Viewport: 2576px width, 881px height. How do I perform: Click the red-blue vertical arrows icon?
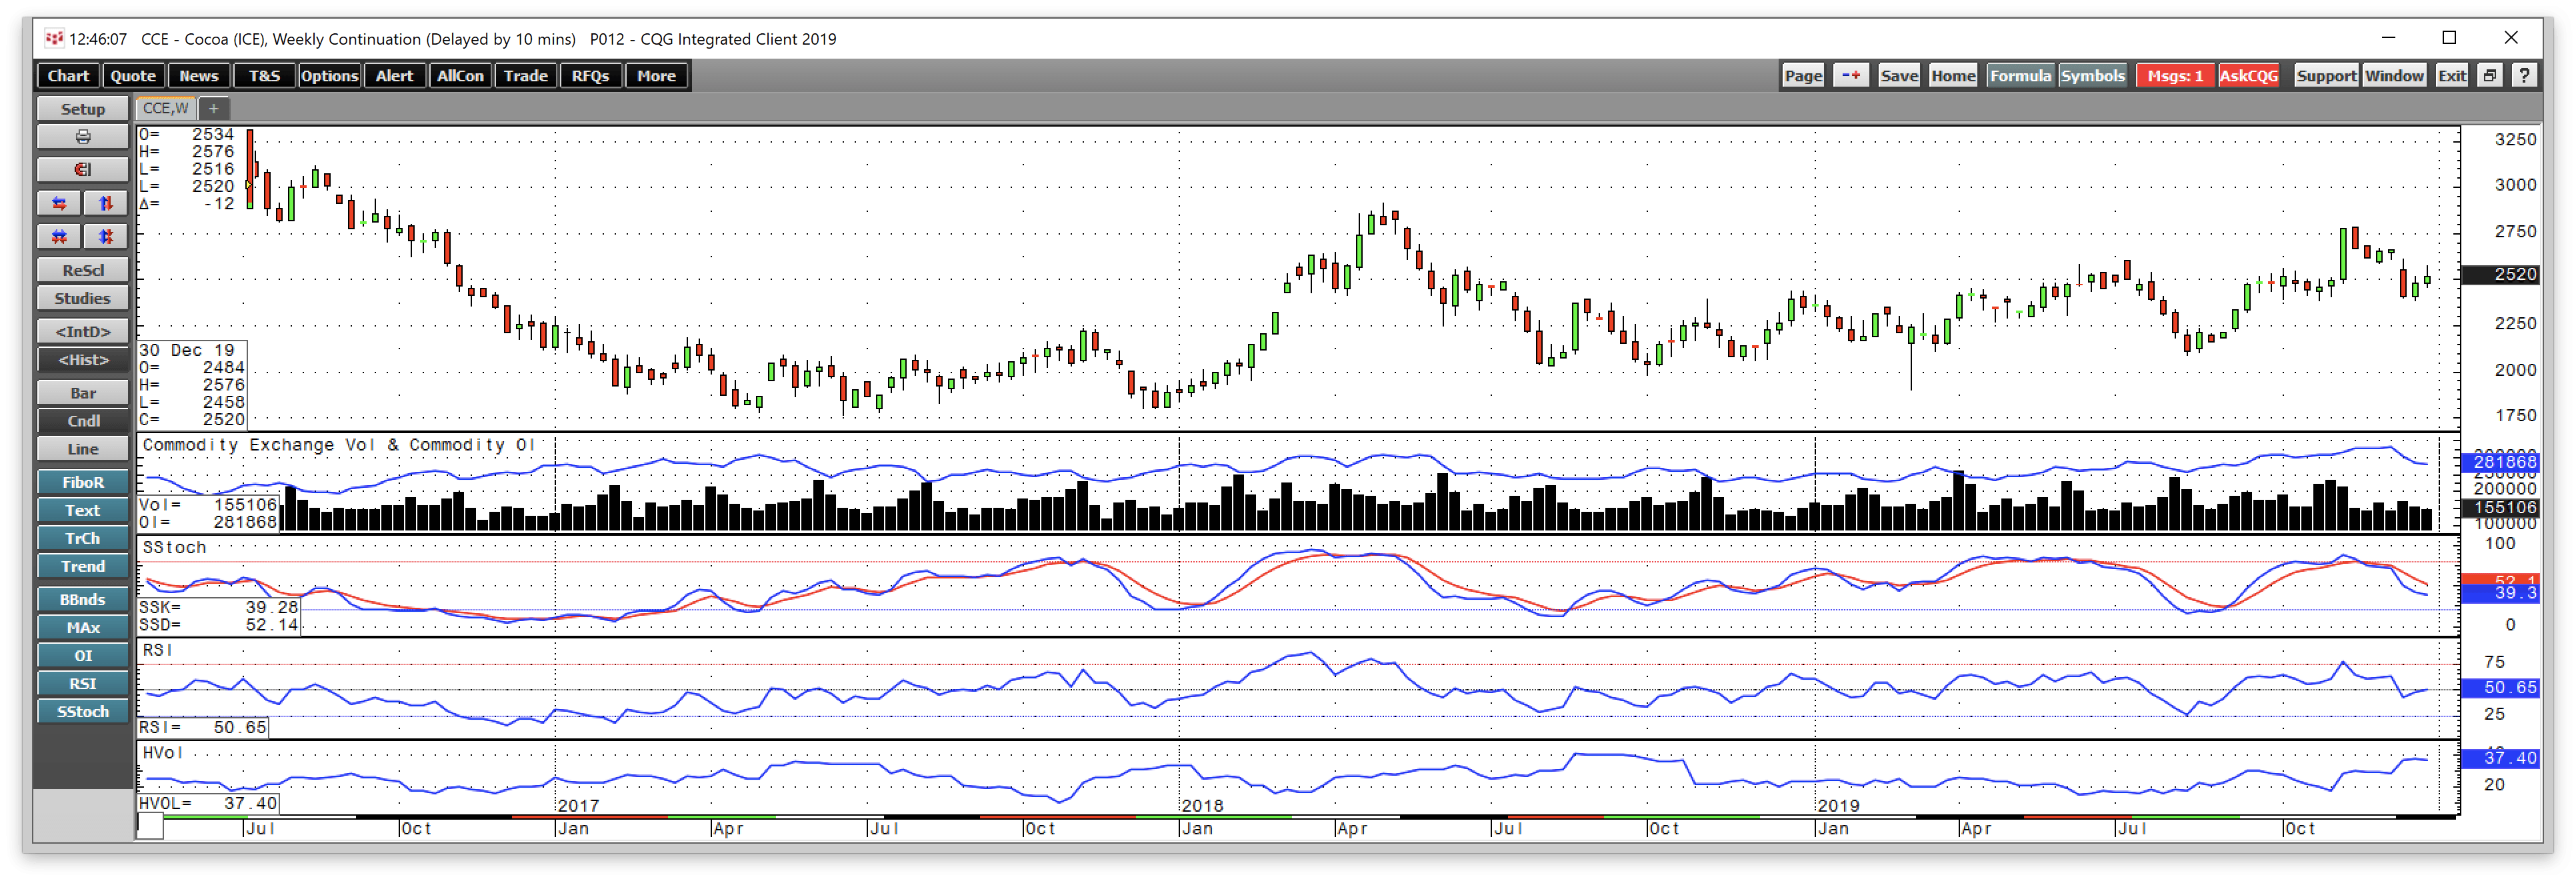[x=106, y=203]
